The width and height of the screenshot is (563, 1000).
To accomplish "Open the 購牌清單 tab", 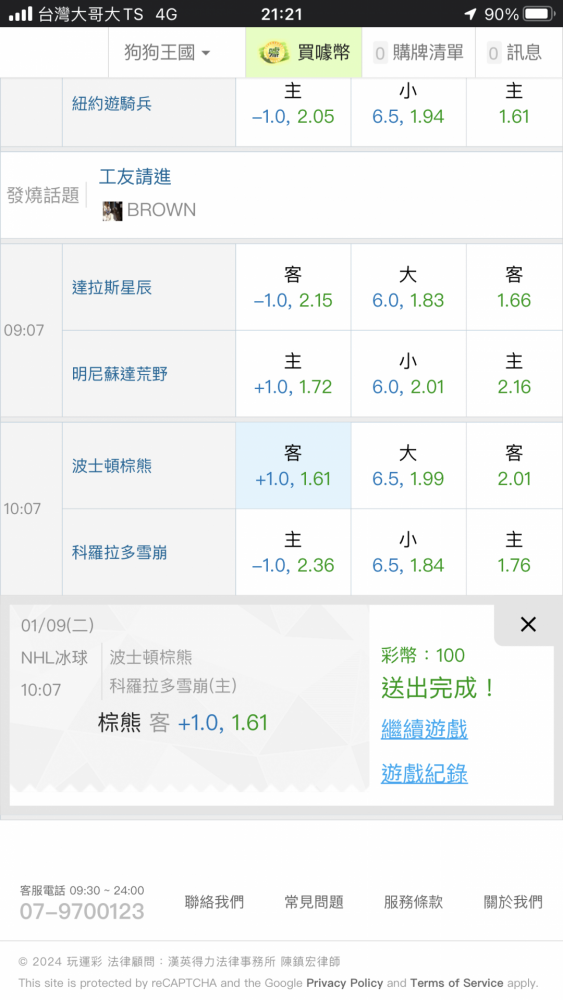I will point(418,53).
